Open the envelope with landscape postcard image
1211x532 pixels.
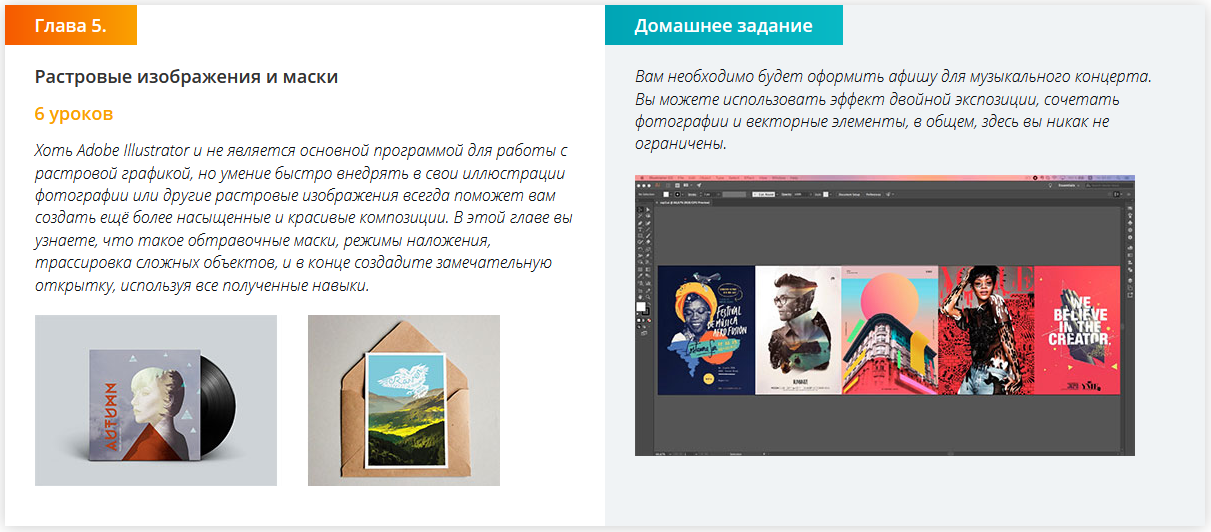click(404, 401)
